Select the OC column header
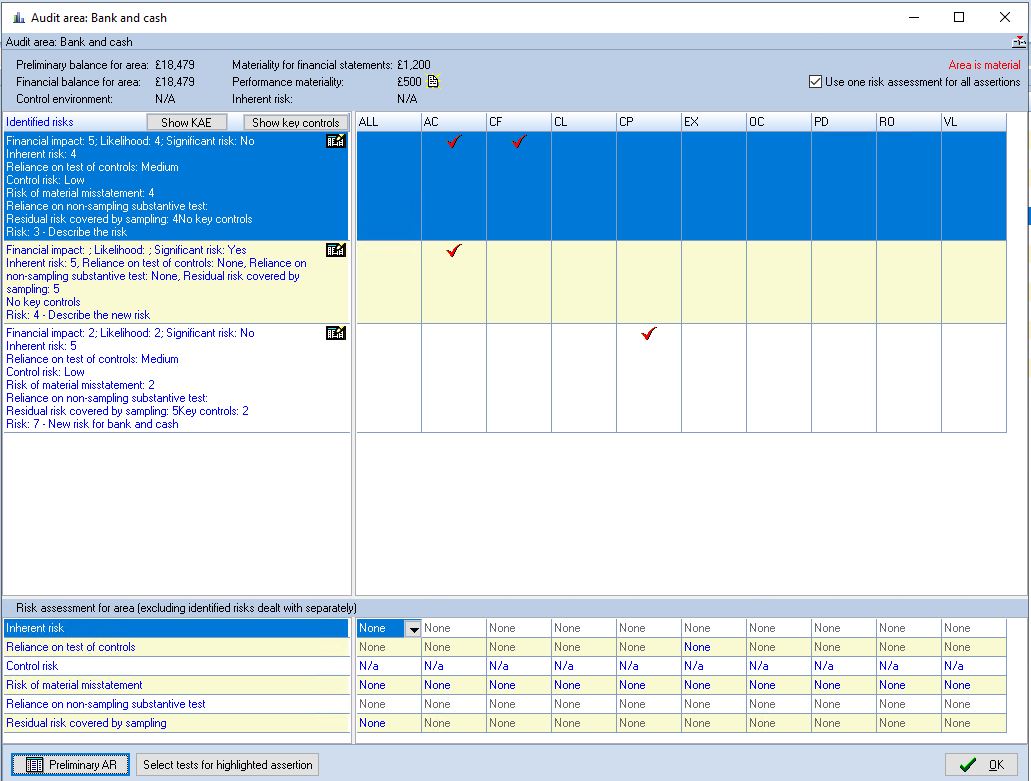 (x=779, y=122)
